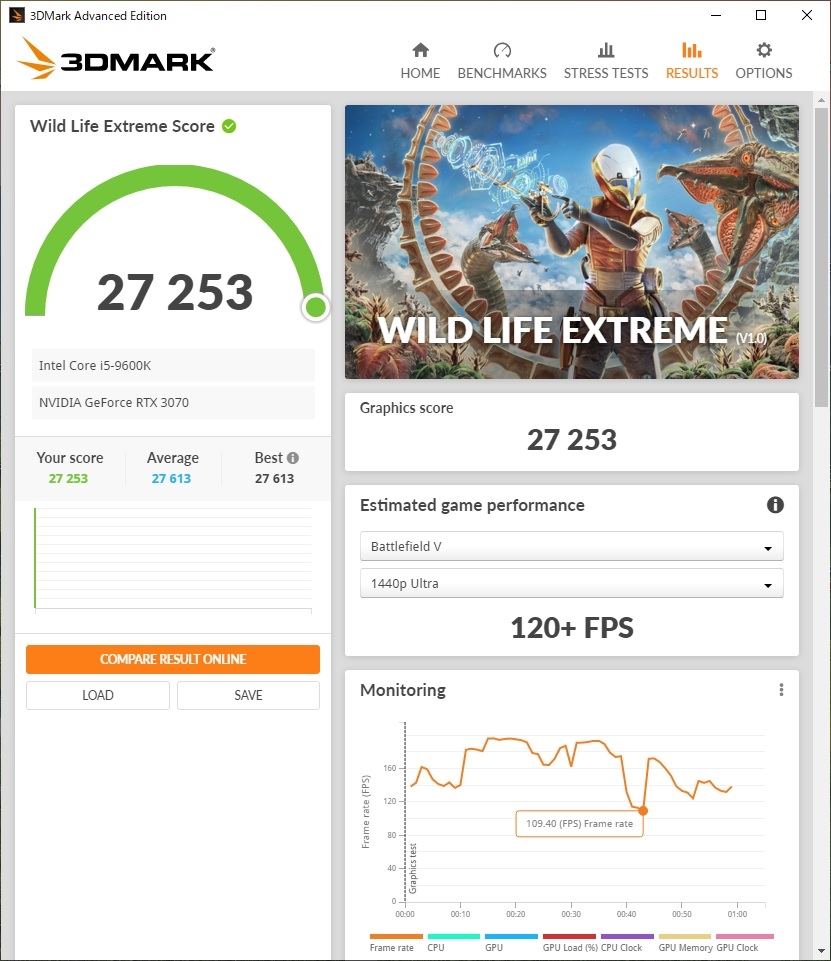This screenshot has width=831, height=961.
Task: Click the SAVE button
Action: [248, 695]
